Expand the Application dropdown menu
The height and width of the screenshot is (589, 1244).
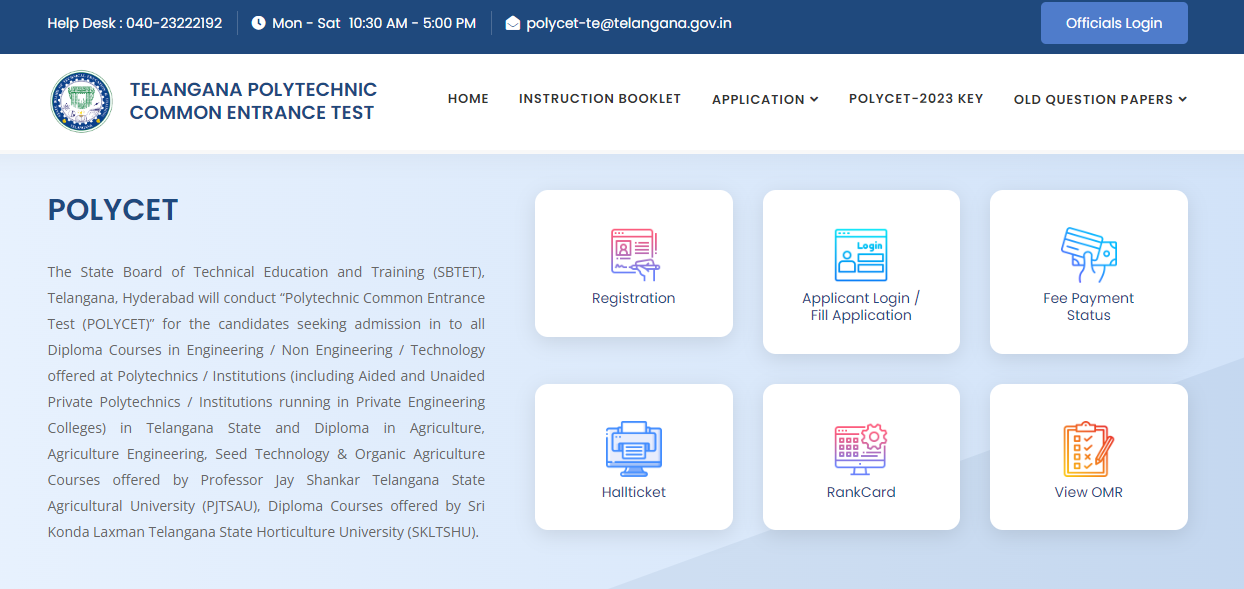point(765,99)
